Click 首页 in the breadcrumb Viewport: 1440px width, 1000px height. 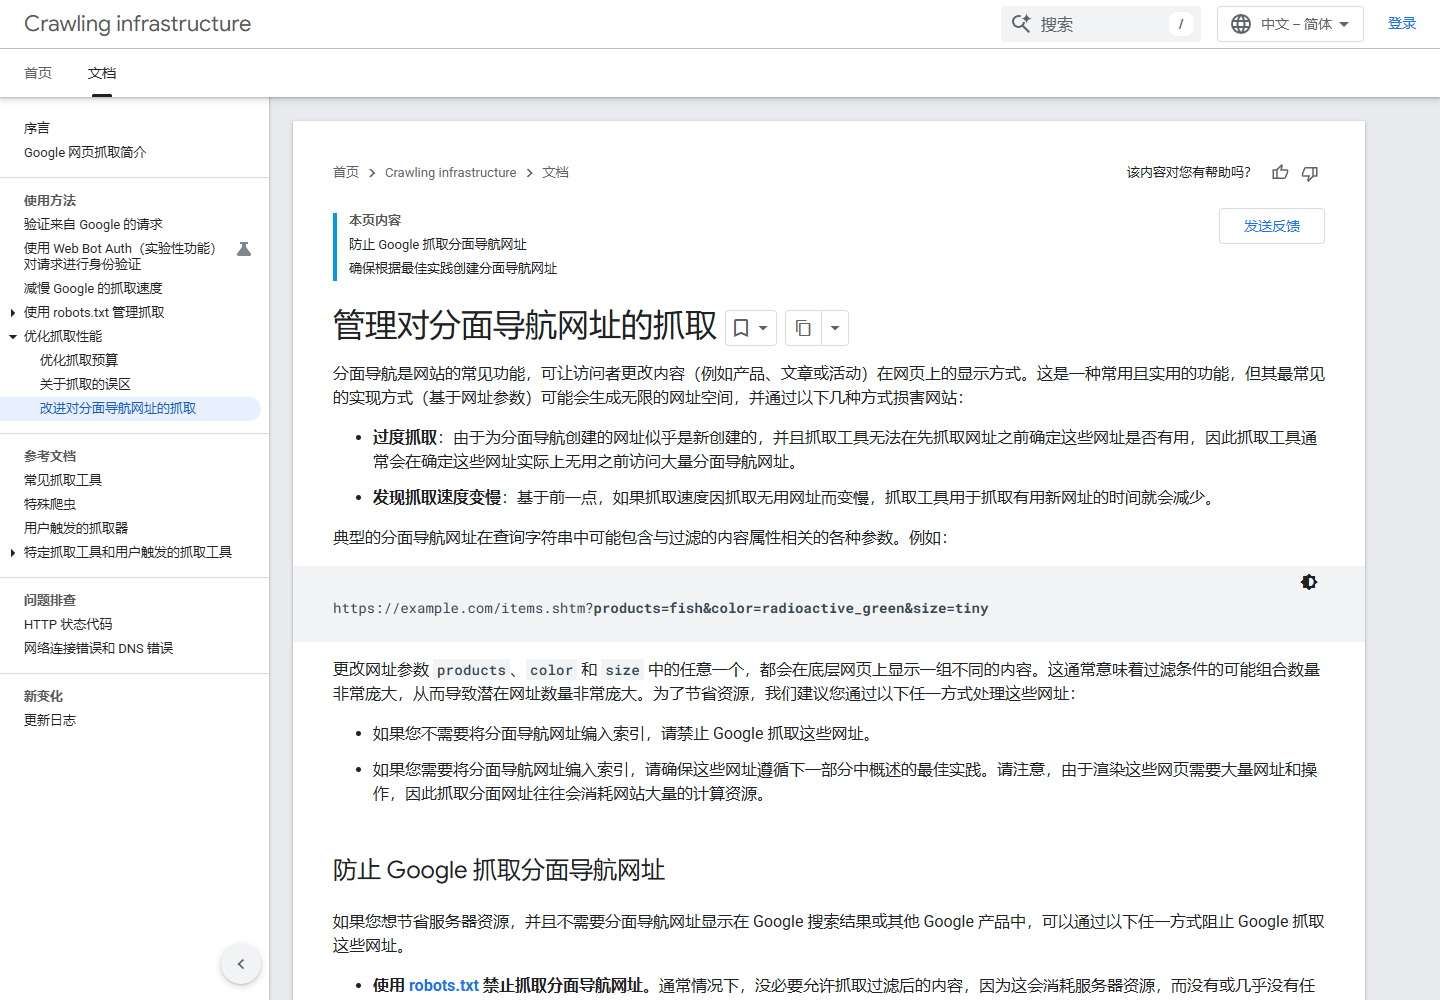click(346, 173)
